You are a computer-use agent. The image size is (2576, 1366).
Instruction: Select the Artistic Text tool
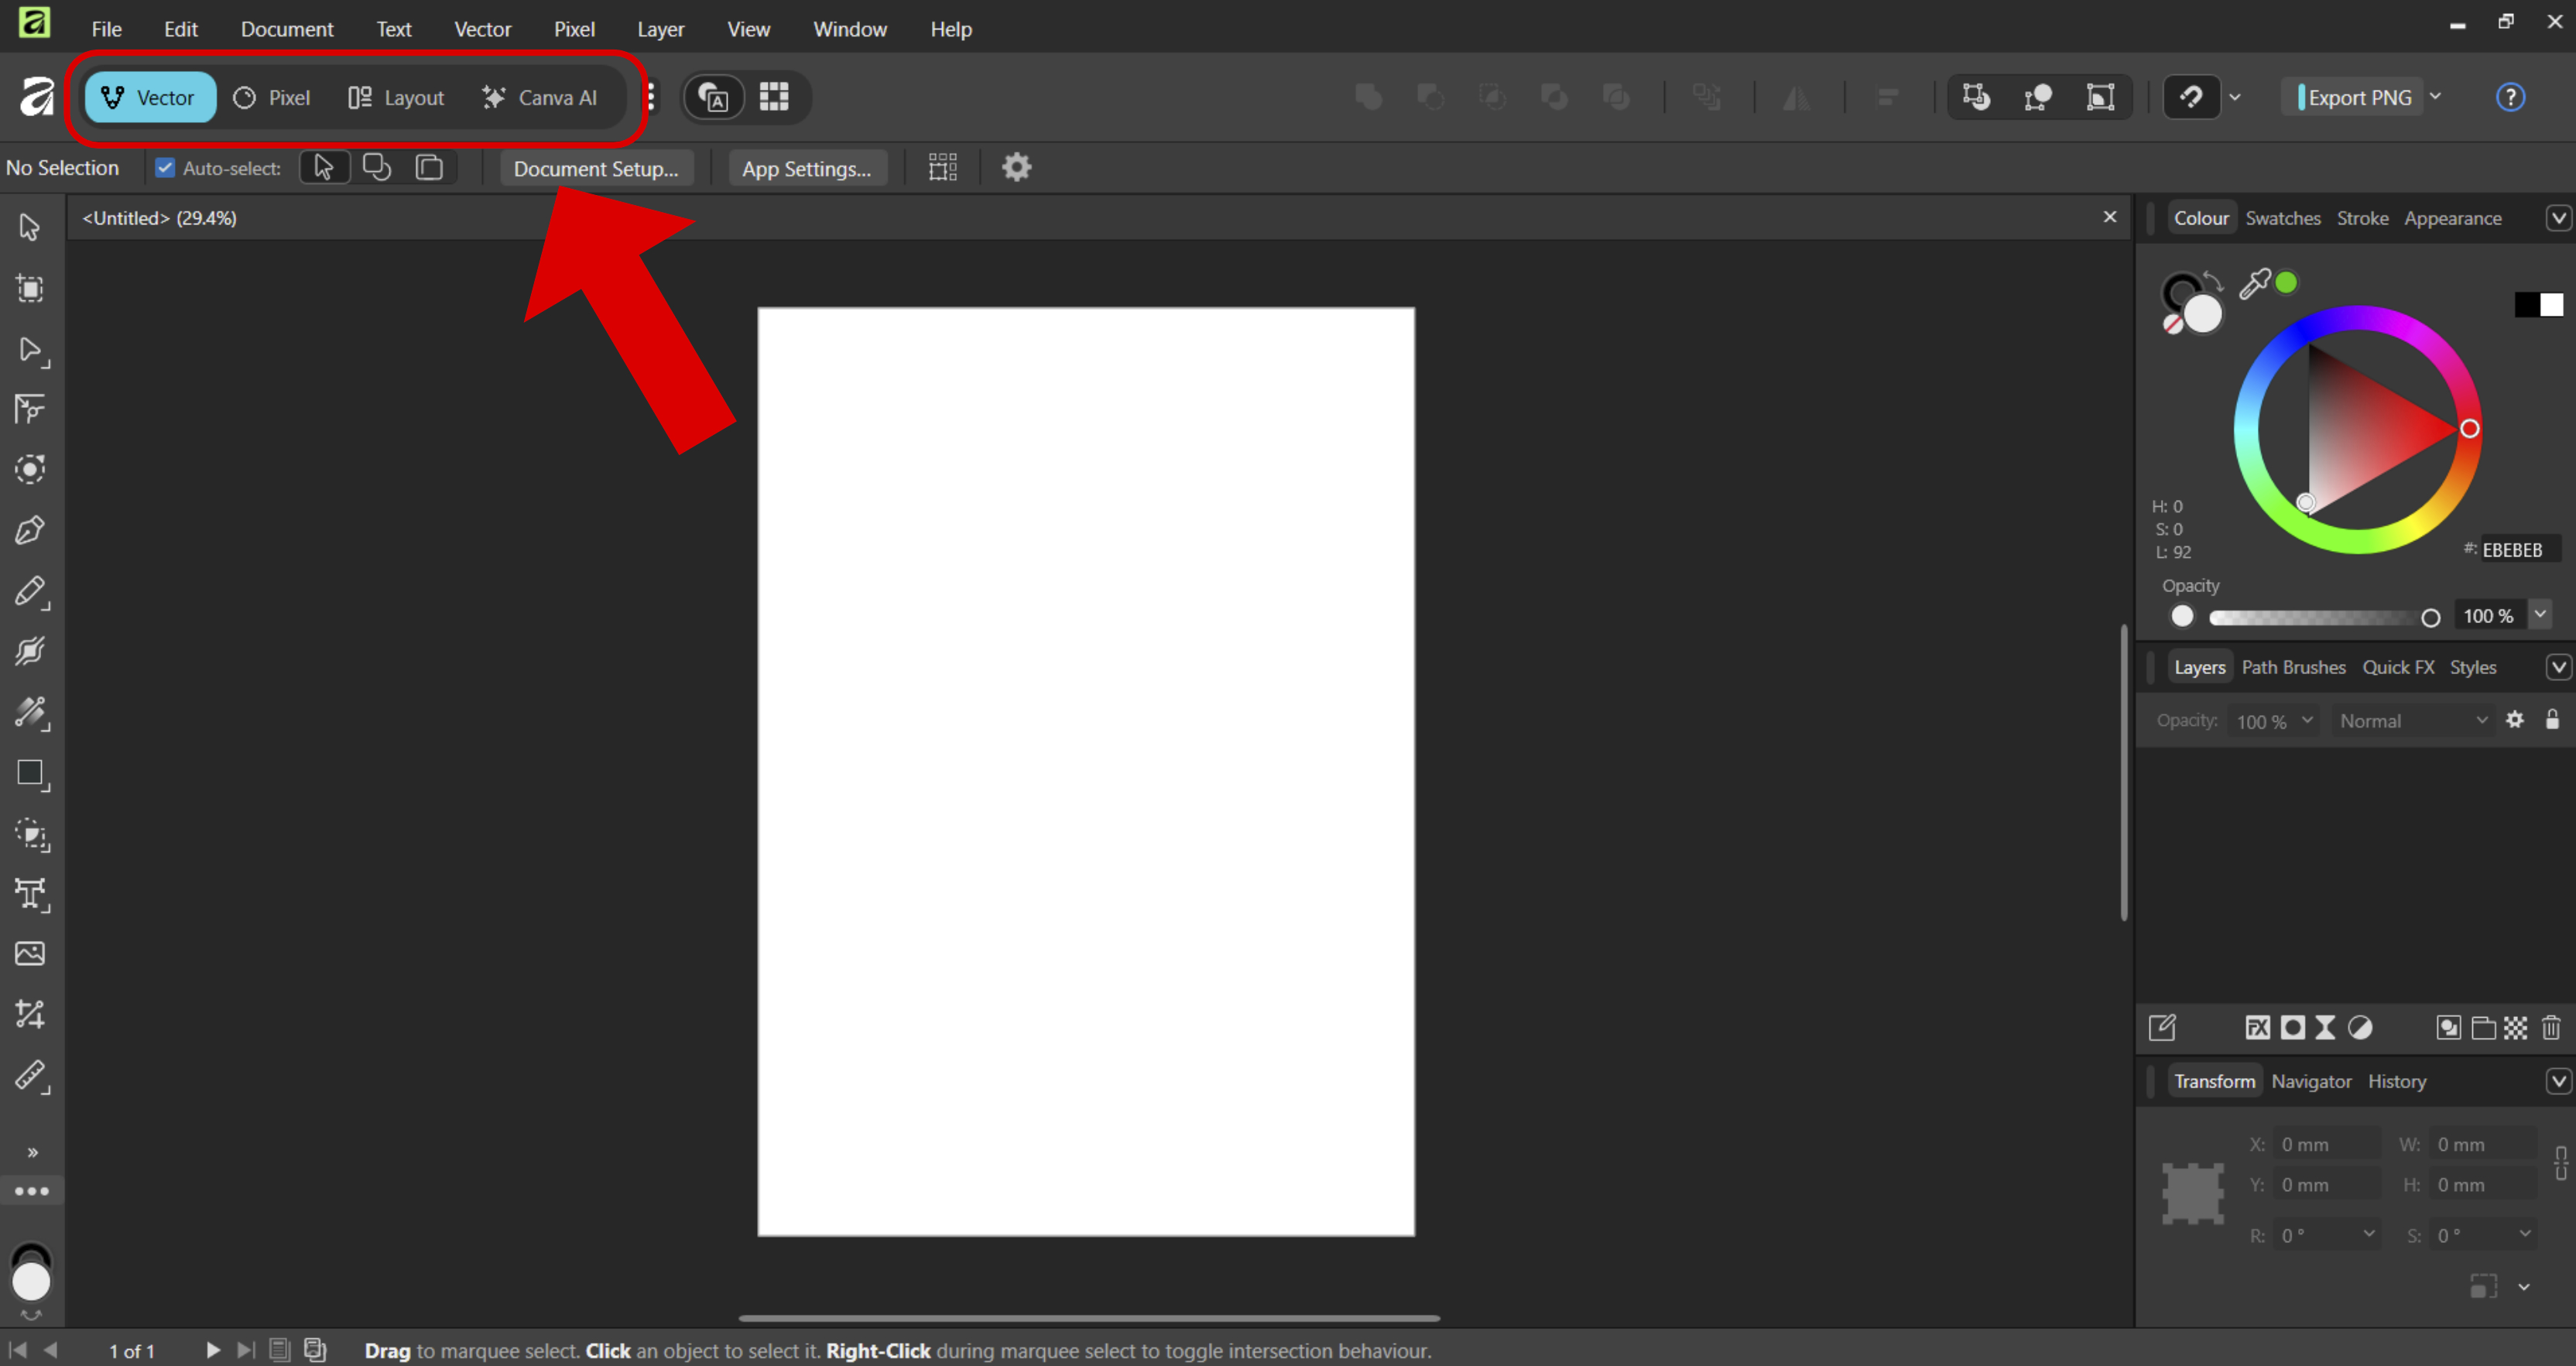click(30, 894)
